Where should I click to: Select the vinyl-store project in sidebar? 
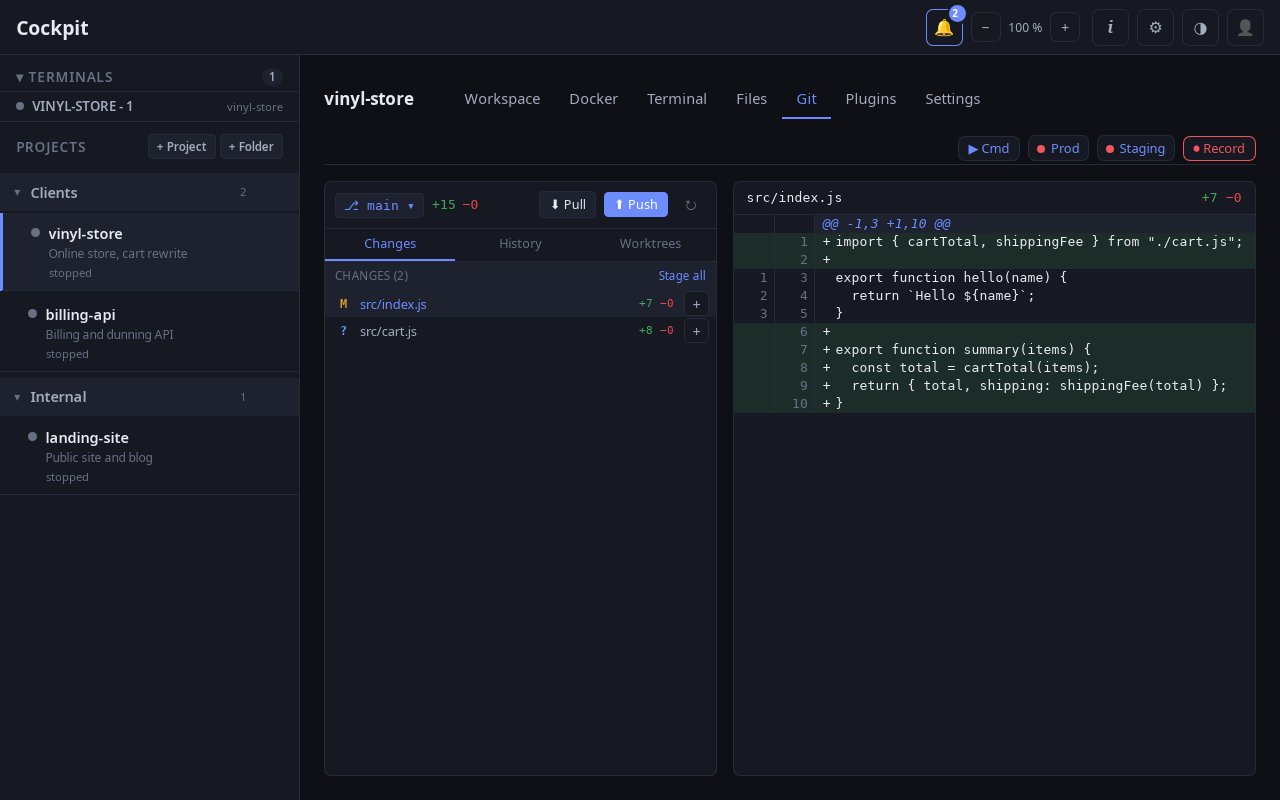tap(150, 252)
